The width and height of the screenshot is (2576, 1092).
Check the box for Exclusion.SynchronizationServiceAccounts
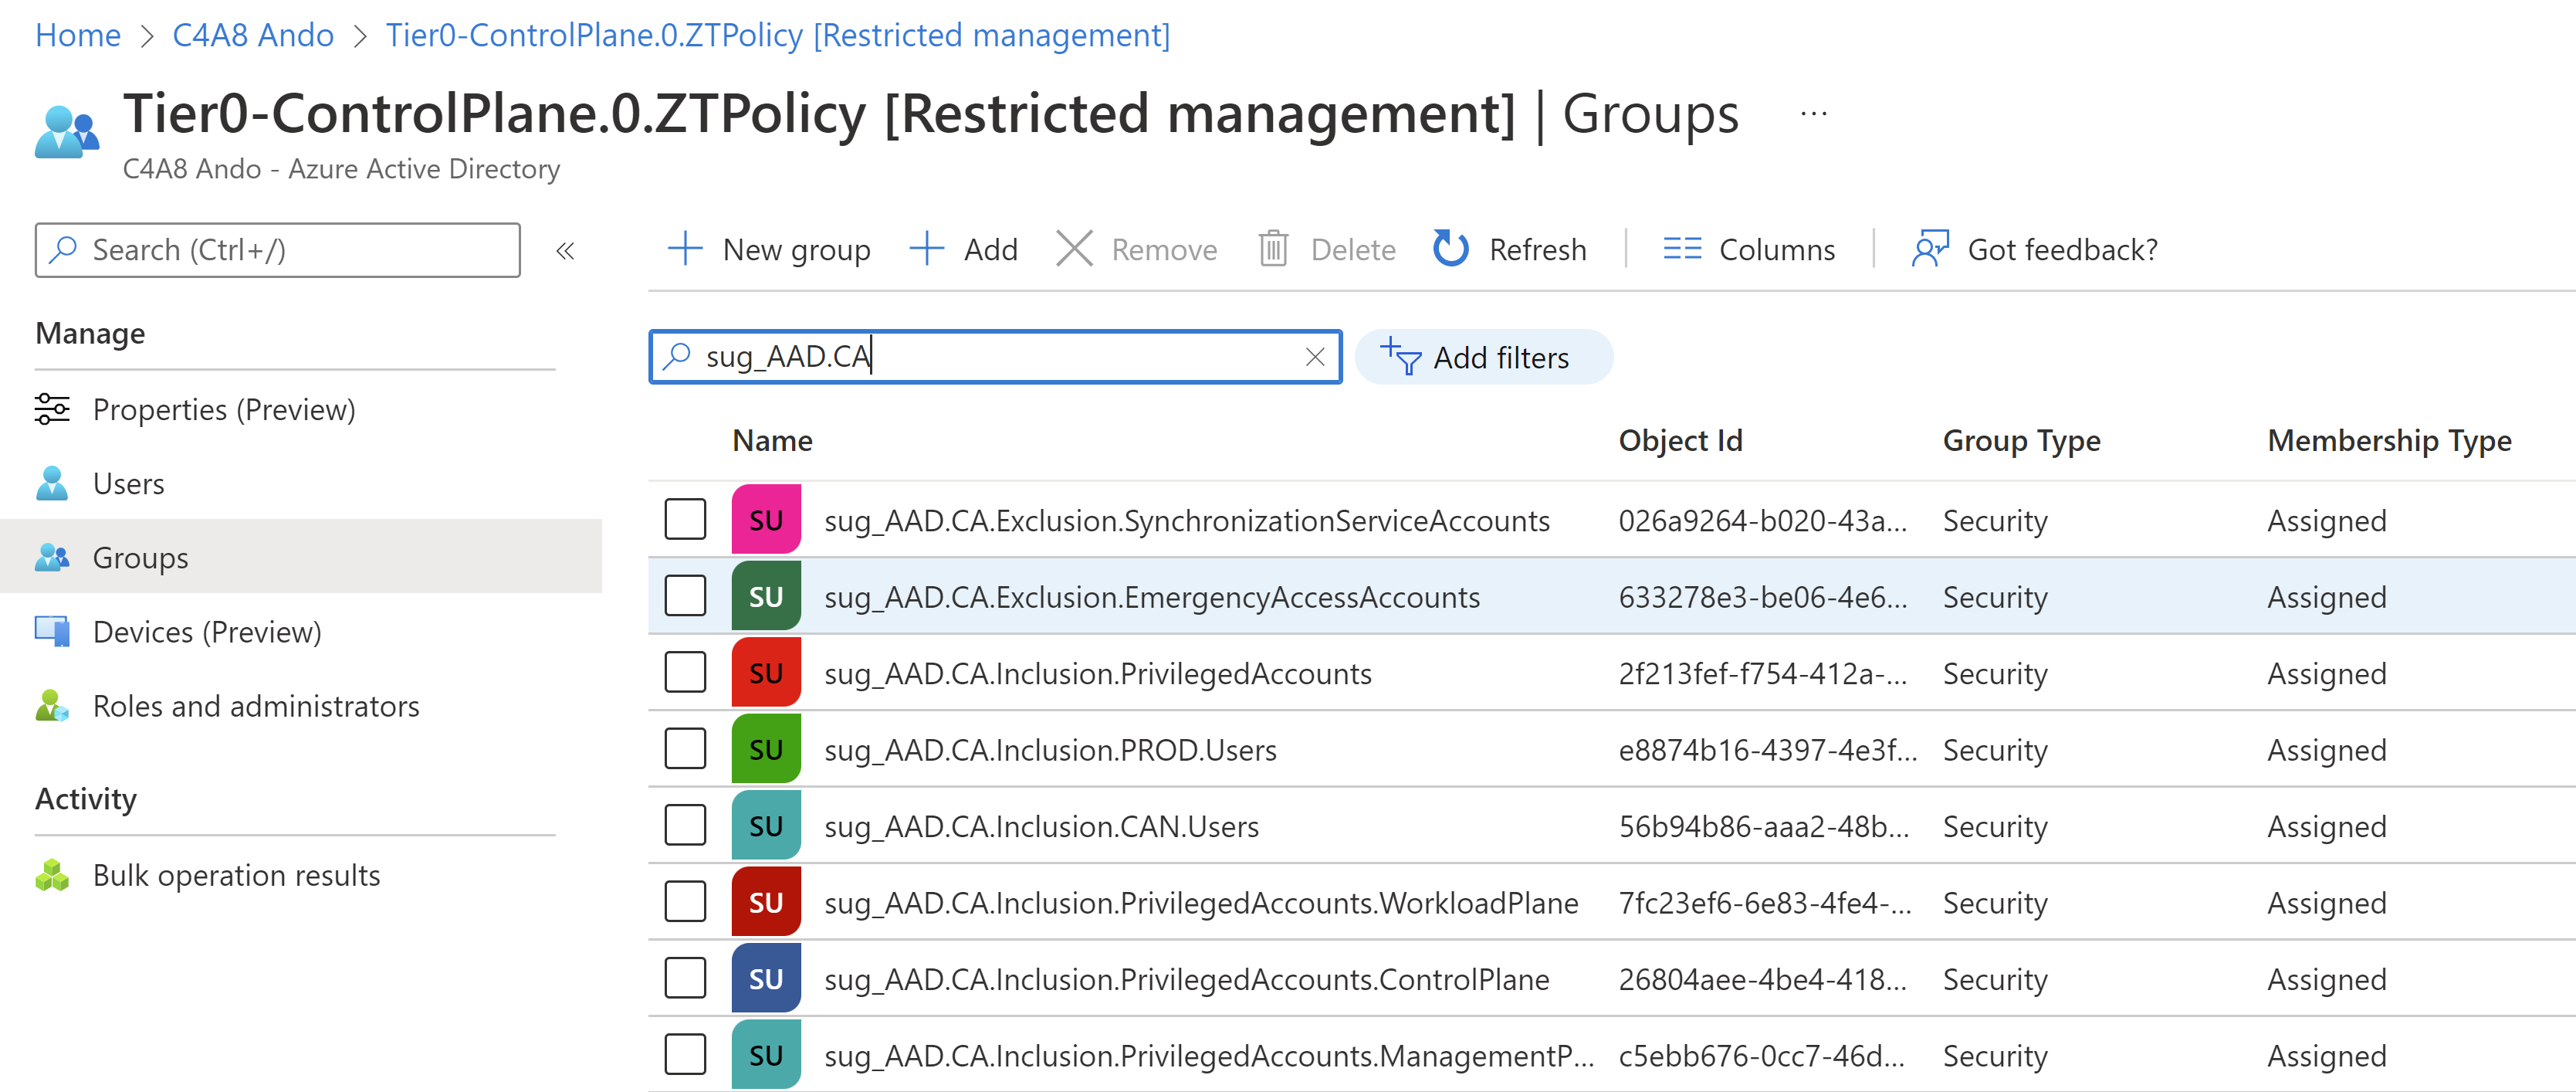(685, 519)
